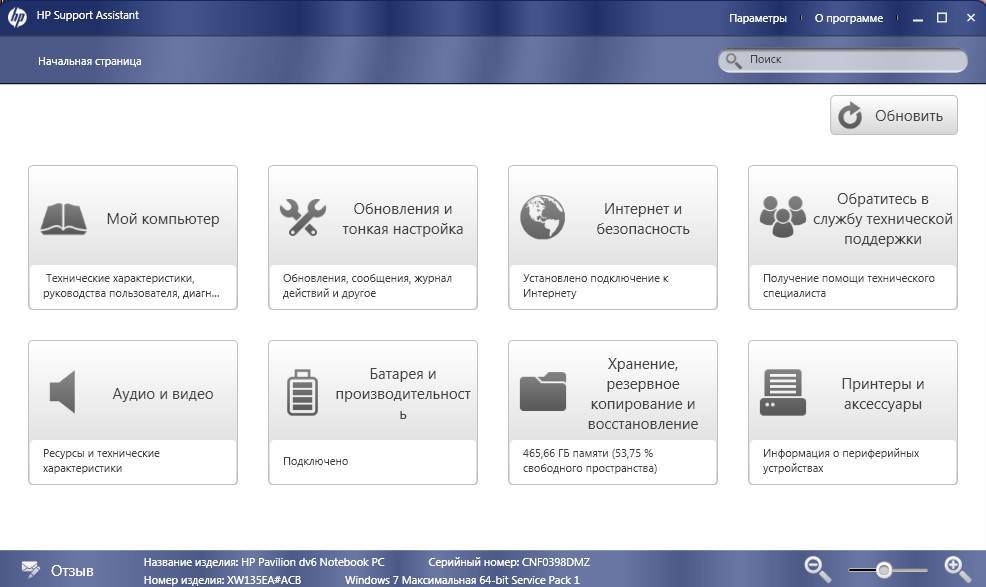Open the speaker Audio and video icon
Screen dimensions: 986x587
click(63, 392)
